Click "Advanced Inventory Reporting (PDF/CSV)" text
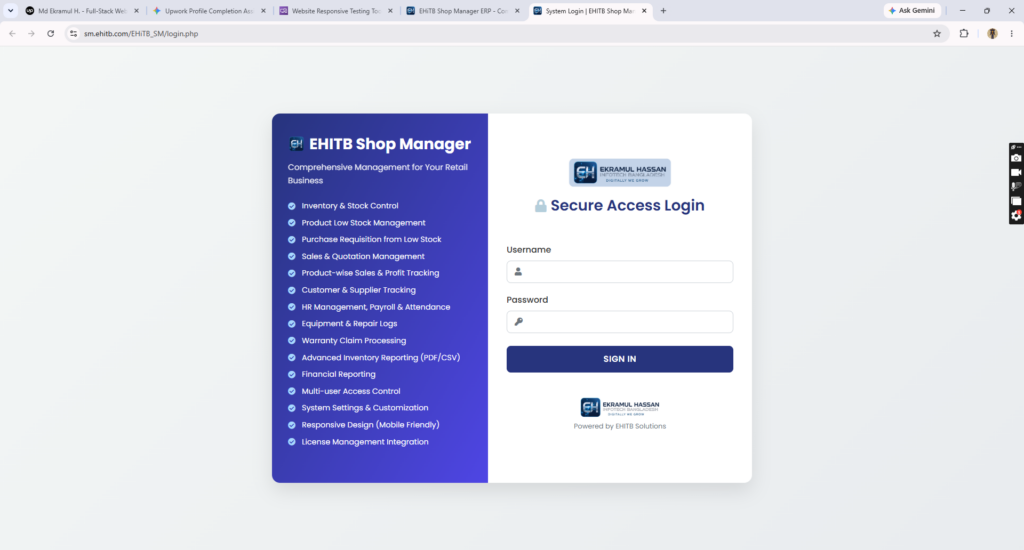The height and width of the screenshot is (550, 1024). [x=381, y=357]
